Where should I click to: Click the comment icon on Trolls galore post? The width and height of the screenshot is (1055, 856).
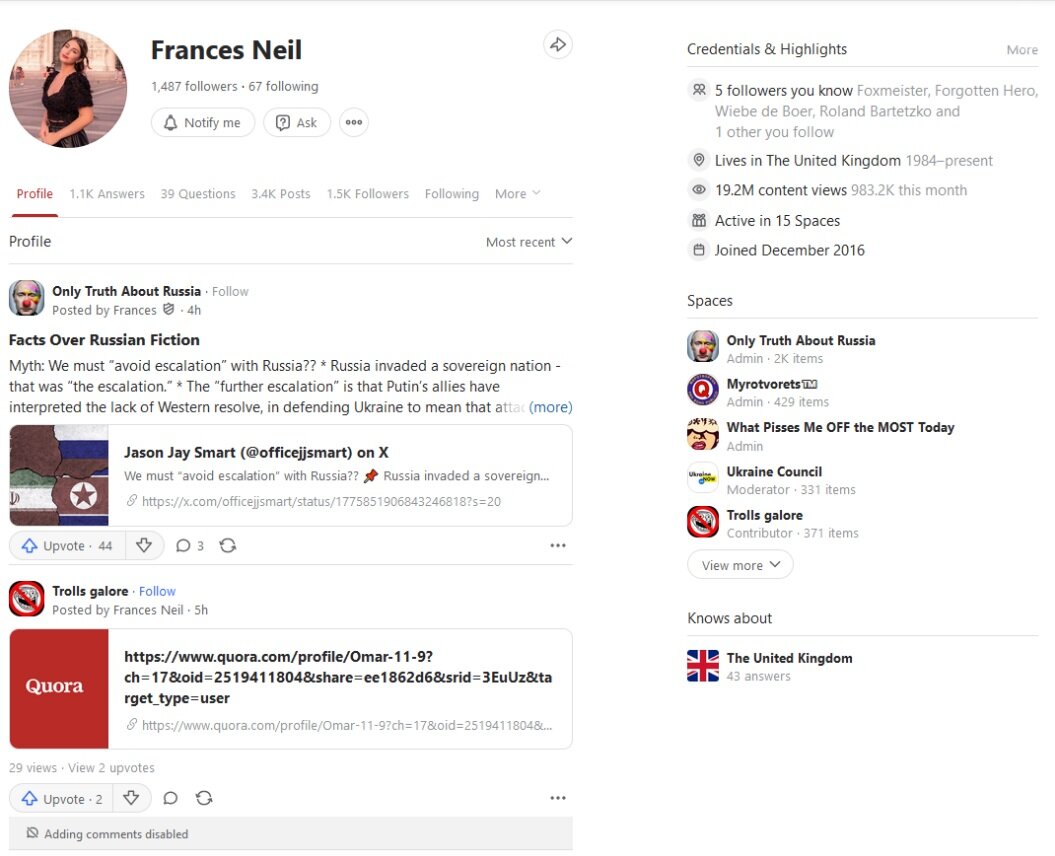tap(170, 799)
